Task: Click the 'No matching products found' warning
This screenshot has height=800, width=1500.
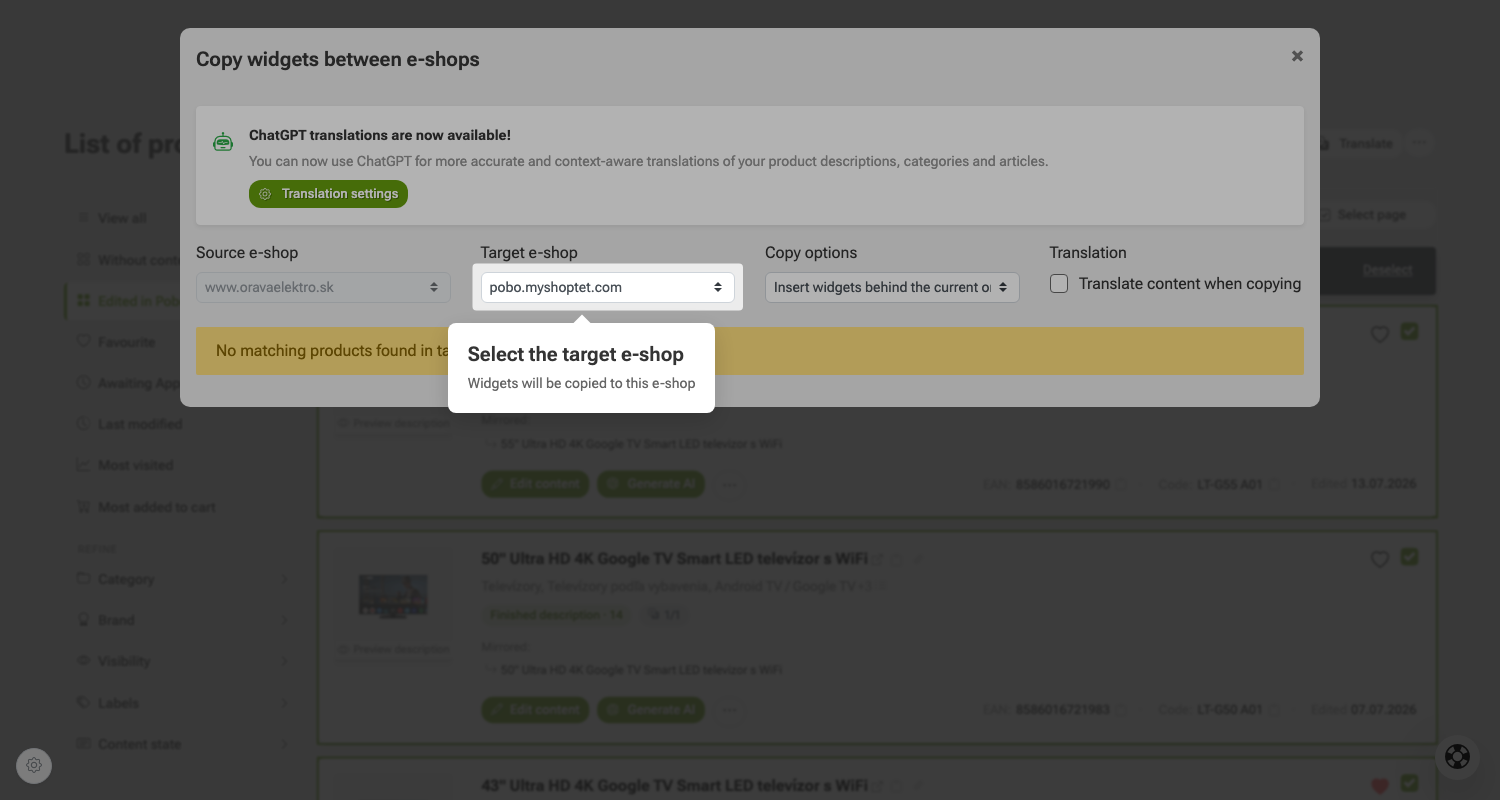Action: pos(750,351)
